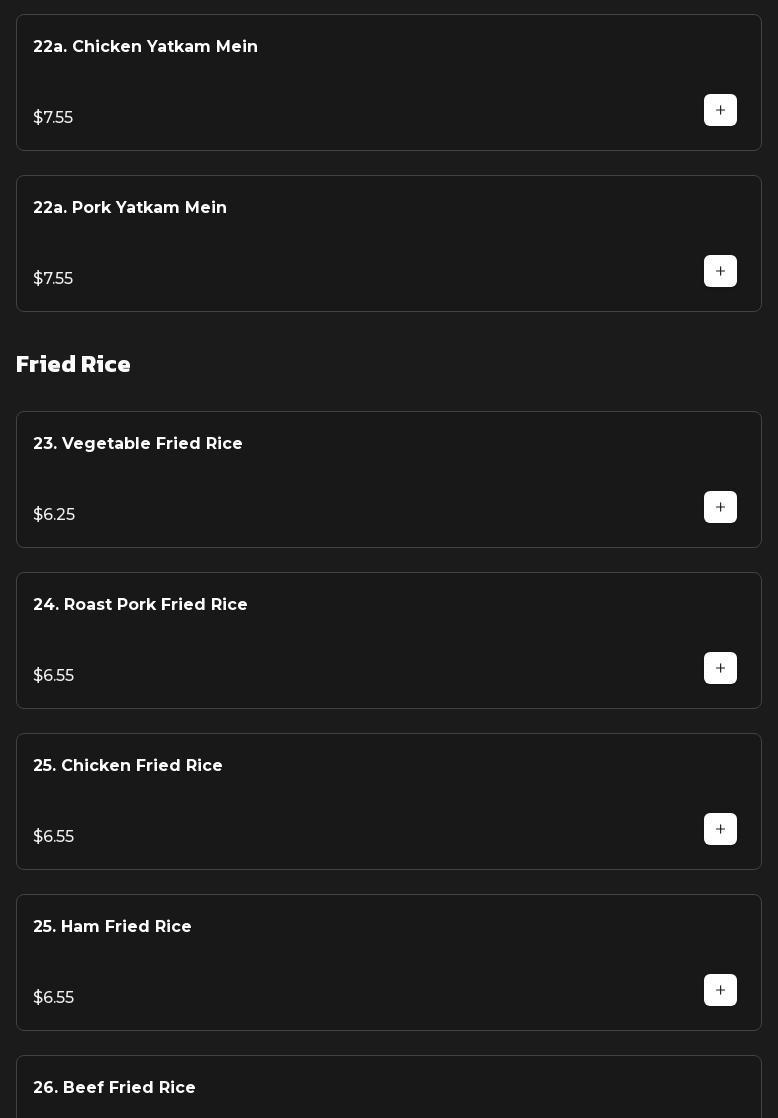Image resolution: width=778 pixels, height=1118 pixels.
Task: Select the 24. Roast Pork Fried Rice title
Action: tap(140, 605)
